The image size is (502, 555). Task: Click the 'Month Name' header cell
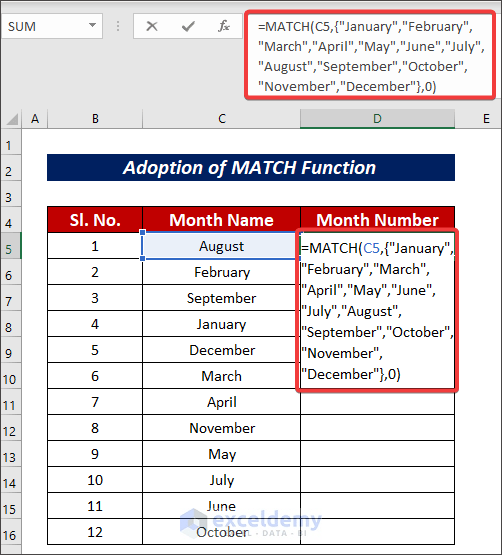[222, 220]
